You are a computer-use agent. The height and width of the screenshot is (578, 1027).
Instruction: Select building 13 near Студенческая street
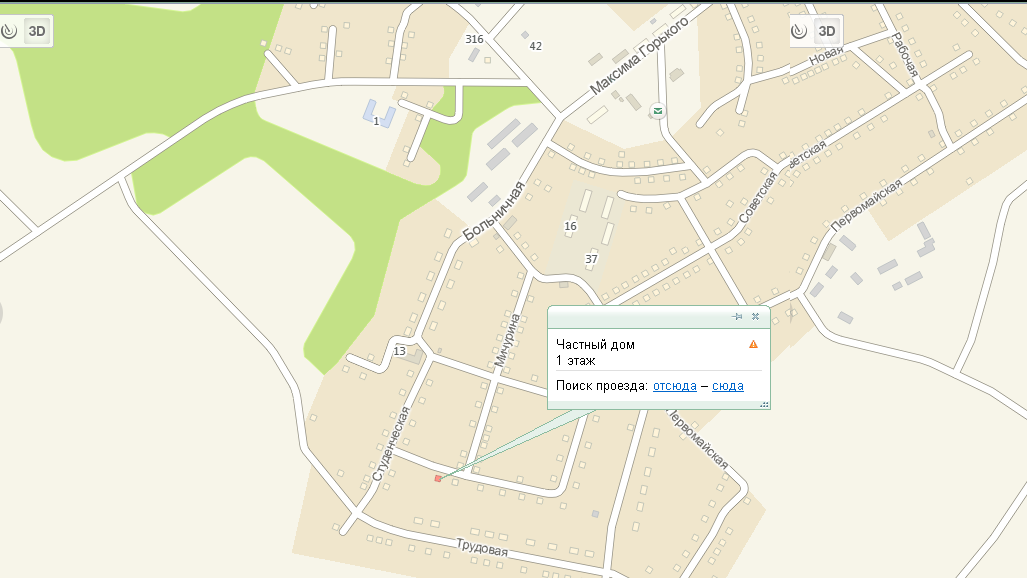pyautogui.click(x=400, y=351)
